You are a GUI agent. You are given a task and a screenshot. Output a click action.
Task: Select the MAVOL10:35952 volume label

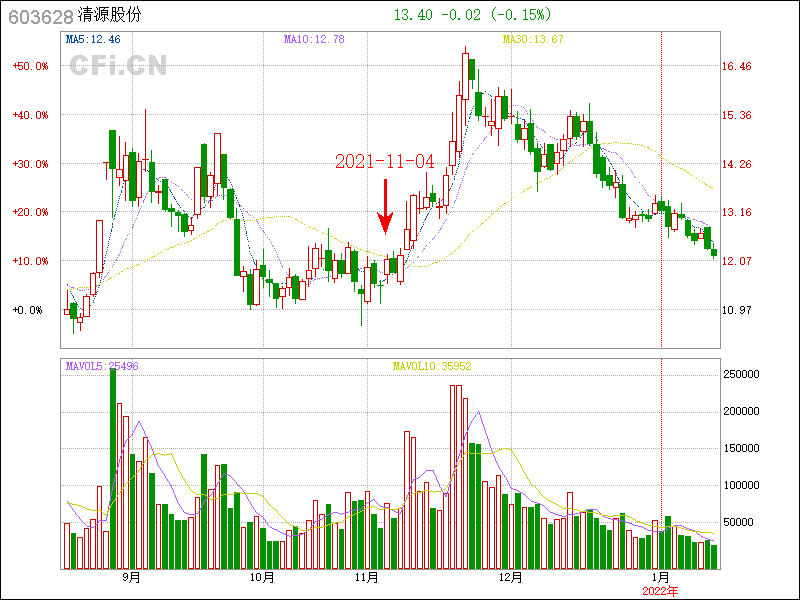point(431,366)
